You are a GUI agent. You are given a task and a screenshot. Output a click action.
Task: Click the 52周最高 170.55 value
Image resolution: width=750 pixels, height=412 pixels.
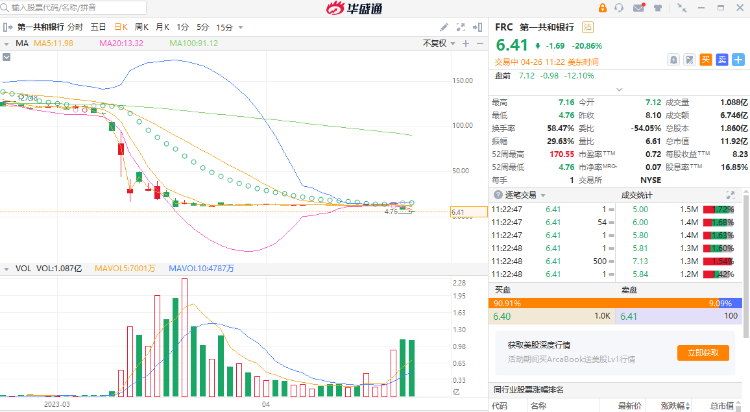click(x=562, y=154)
